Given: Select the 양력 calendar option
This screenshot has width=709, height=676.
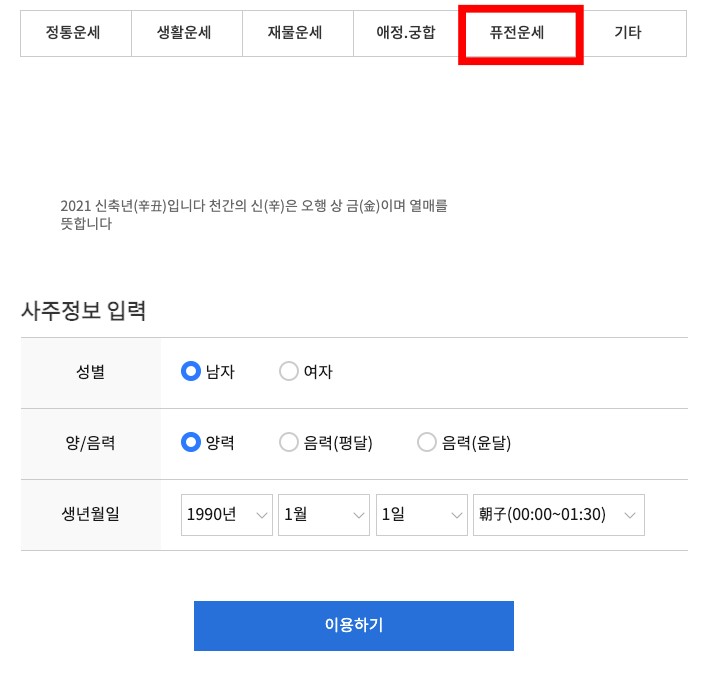Looking at the screenshot, I should click(x=191, y=442).
